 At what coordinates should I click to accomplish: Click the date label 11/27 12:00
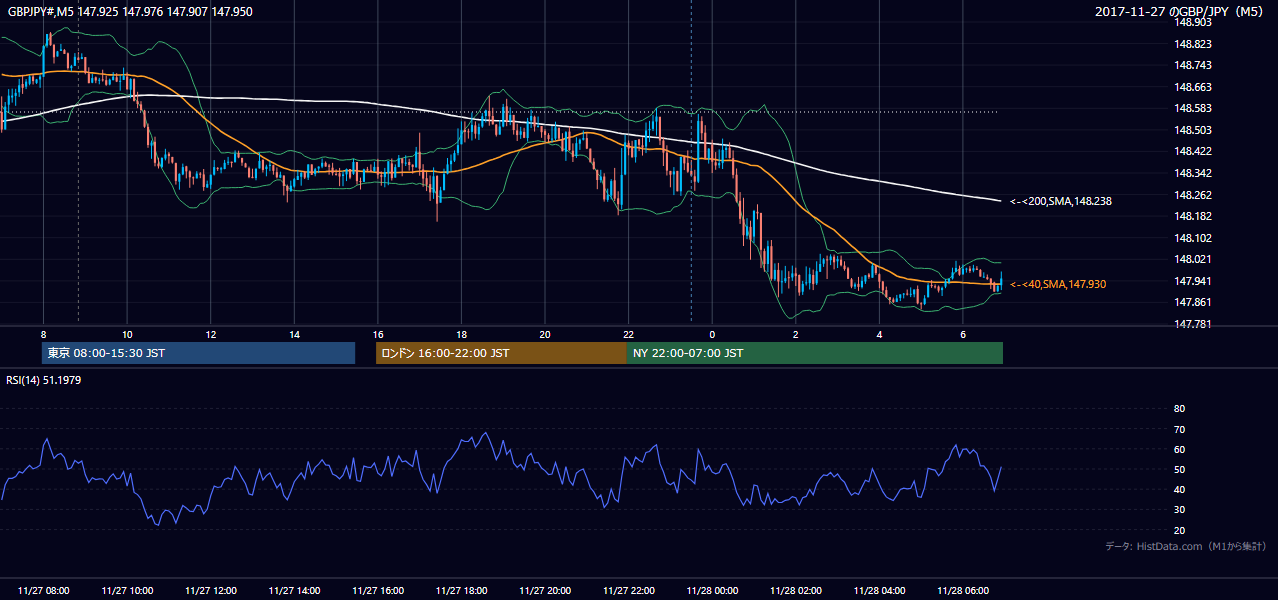211,591
